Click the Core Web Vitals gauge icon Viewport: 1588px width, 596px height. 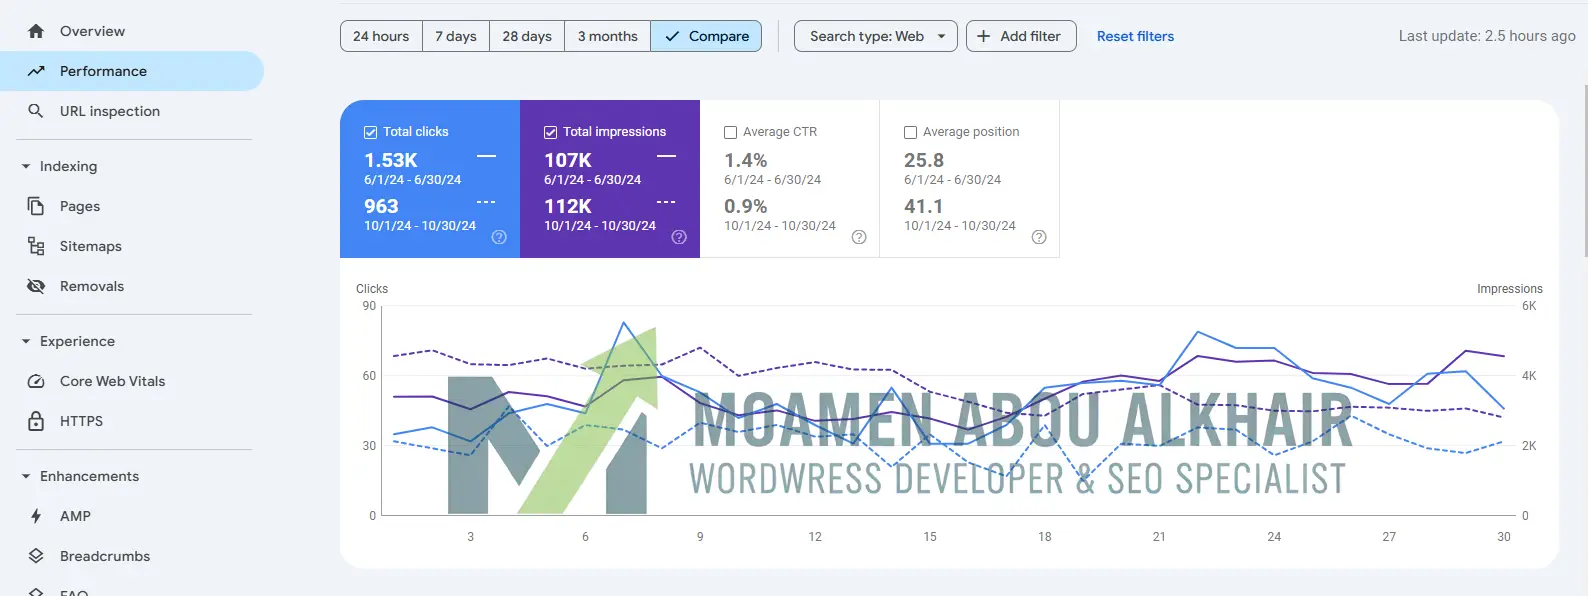coord(36,381)
